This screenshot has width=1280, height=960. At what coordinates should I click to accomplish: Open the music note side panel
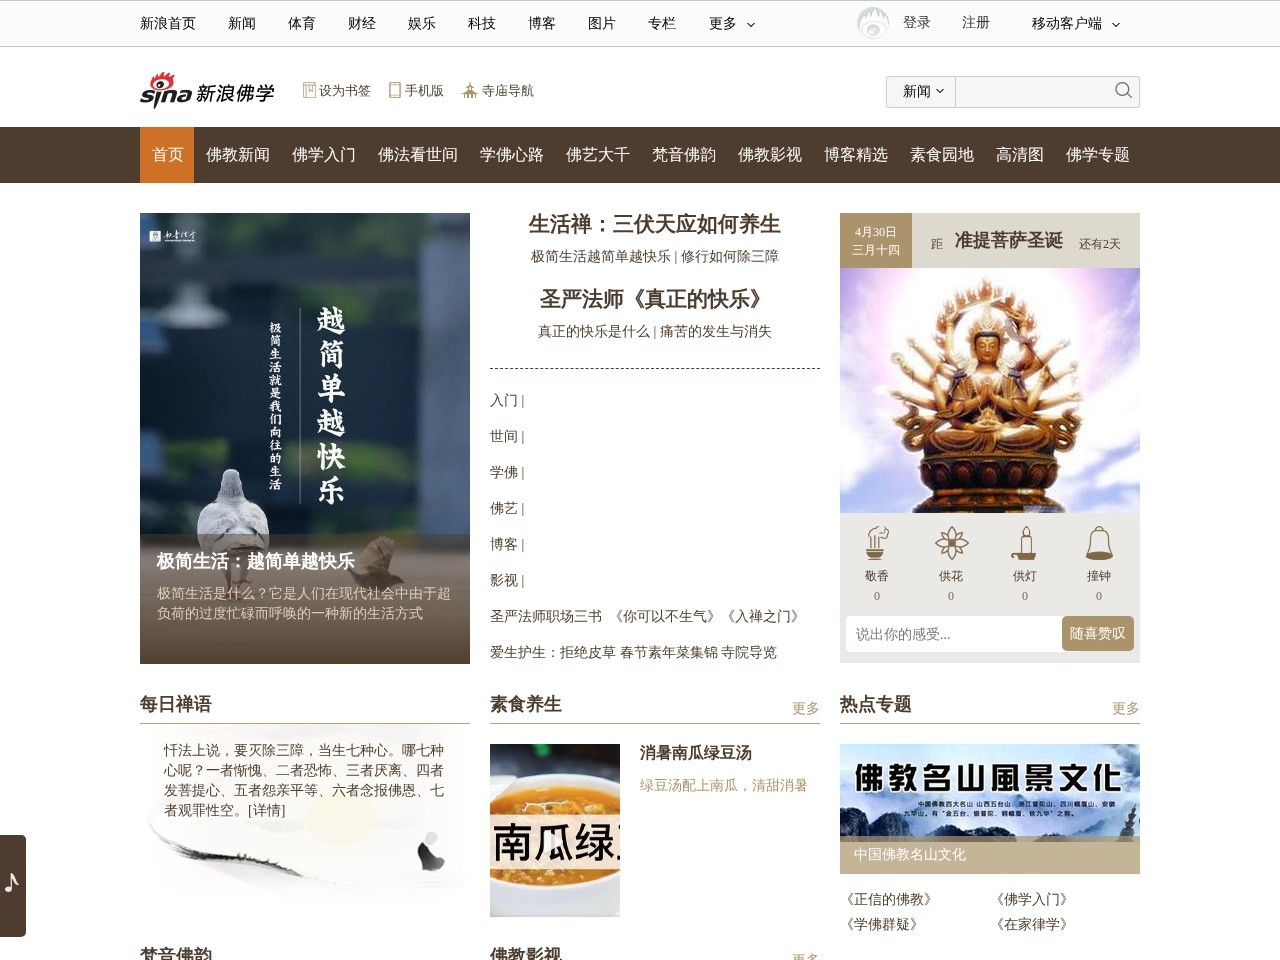[12, 885]
